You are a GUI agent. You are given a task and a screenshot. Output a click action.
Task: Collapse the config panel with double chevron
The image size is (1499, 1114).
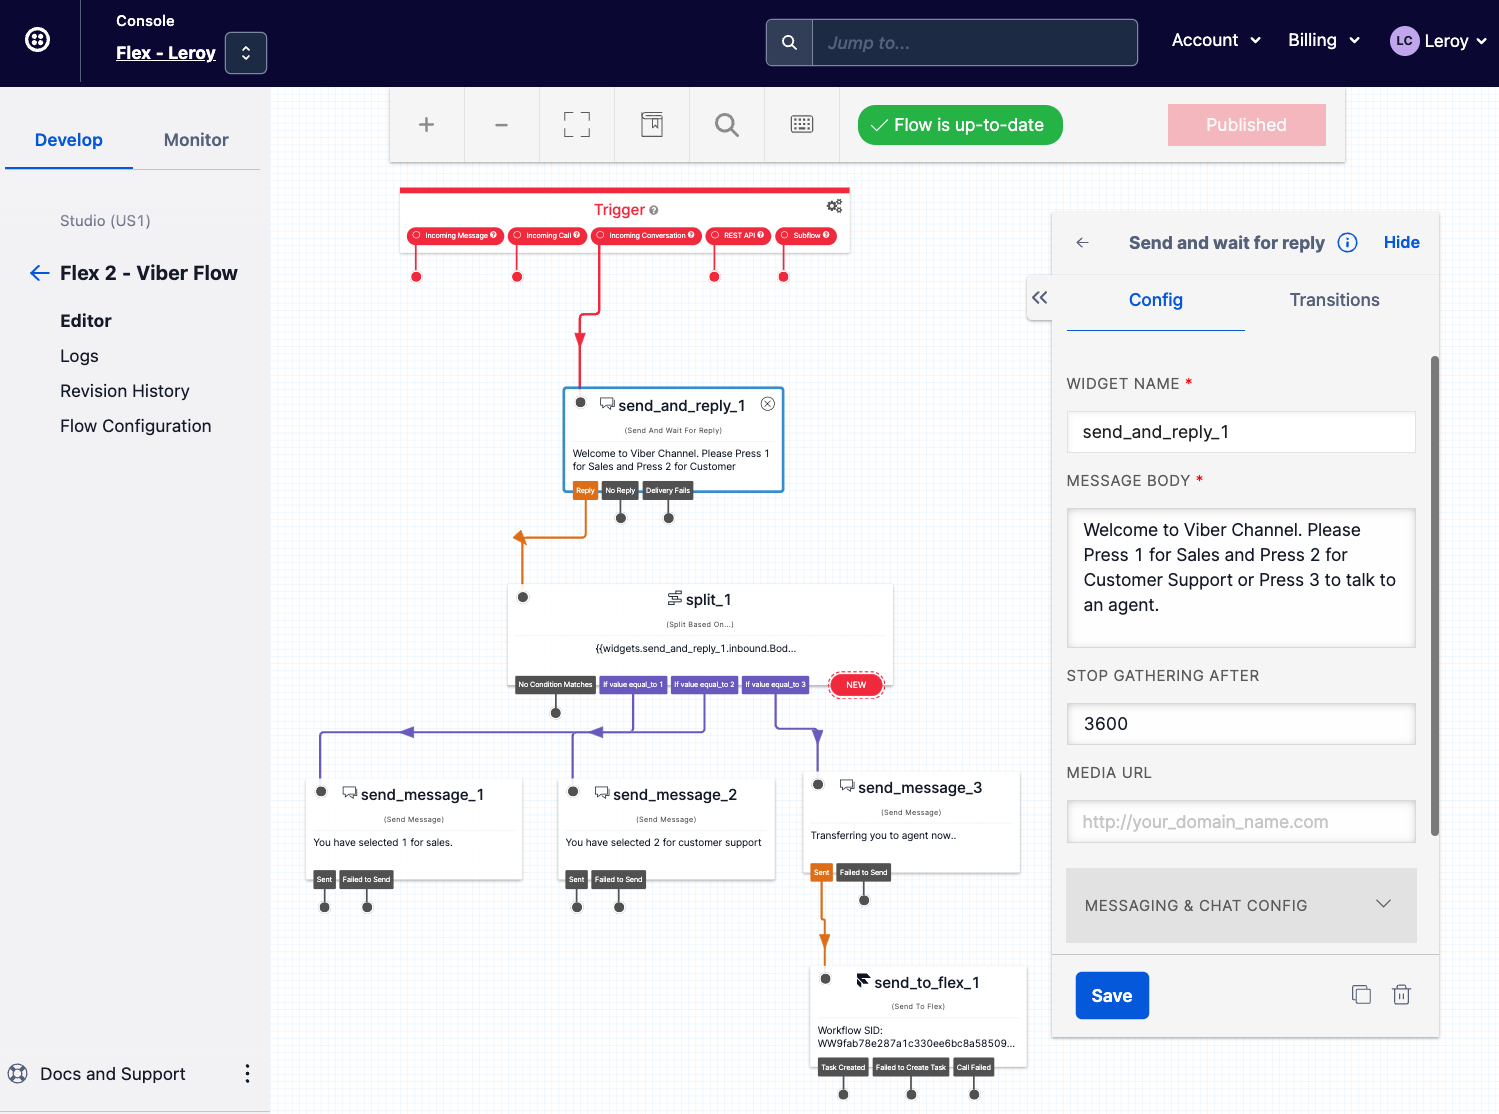tap(1040, 298)
